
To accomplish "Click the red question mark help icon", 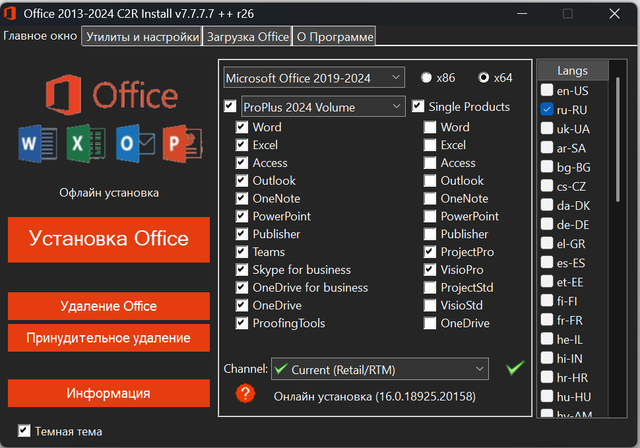I will (x=245, y=393).
